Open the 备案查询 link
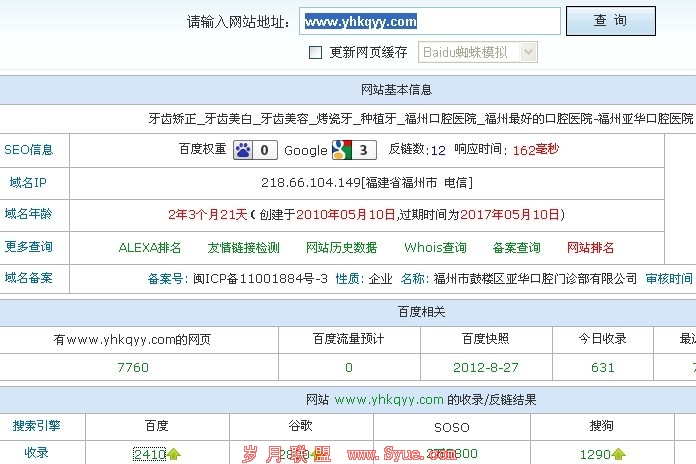Viewport: 696px width, 464px height. coord(516,247)
